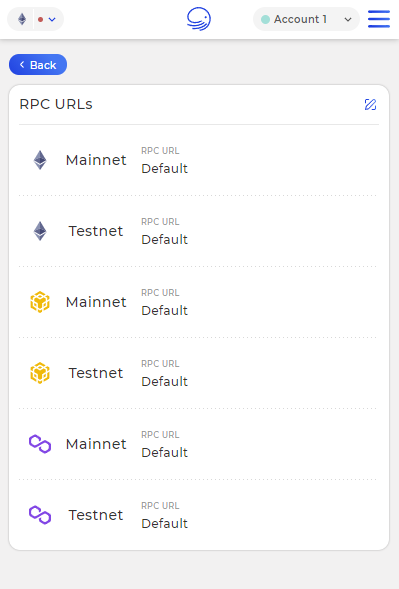Click the BNB Testnet cube icon

40,373
